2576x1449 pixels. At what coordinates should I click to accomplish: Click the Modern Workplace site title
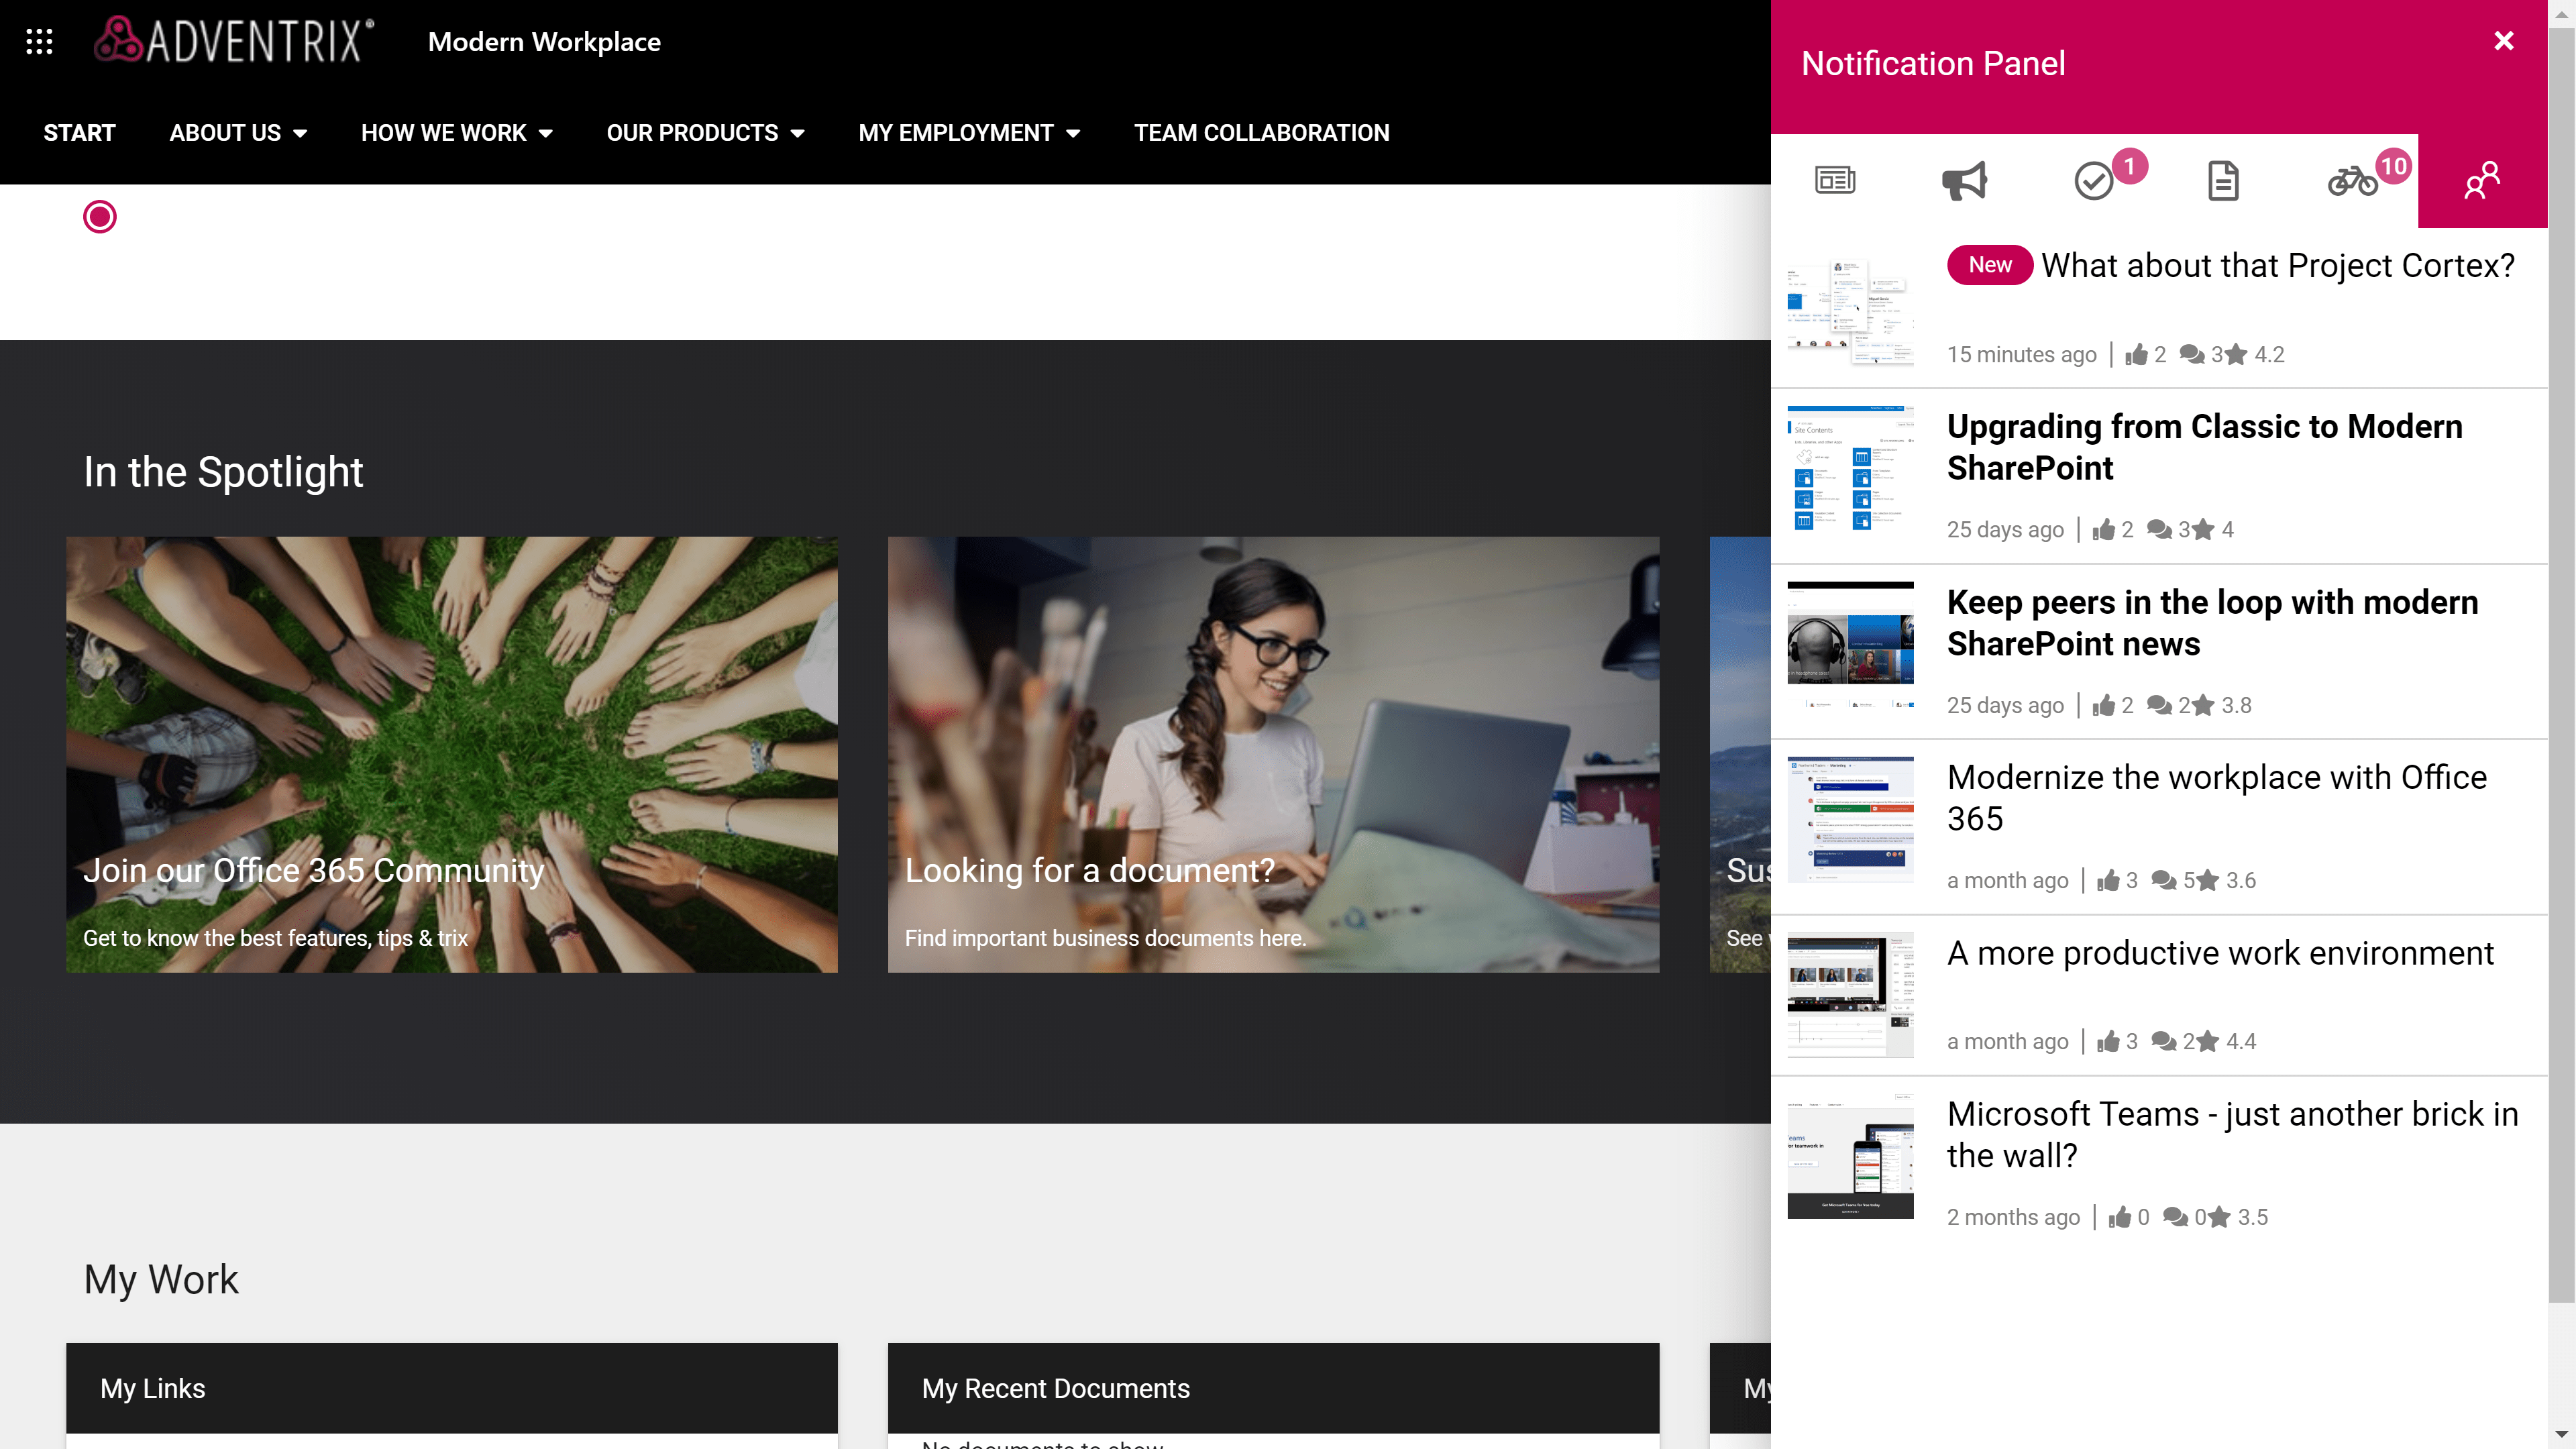click(x=544, y=42)
